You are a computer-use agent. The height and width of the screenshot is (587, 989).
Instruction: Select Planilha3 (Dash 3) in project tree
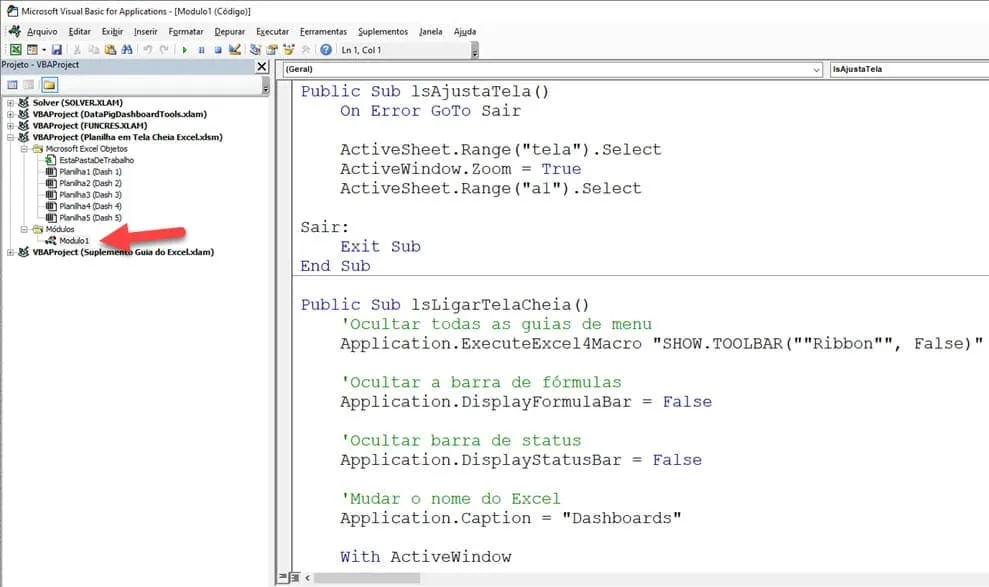click(90, 195)
